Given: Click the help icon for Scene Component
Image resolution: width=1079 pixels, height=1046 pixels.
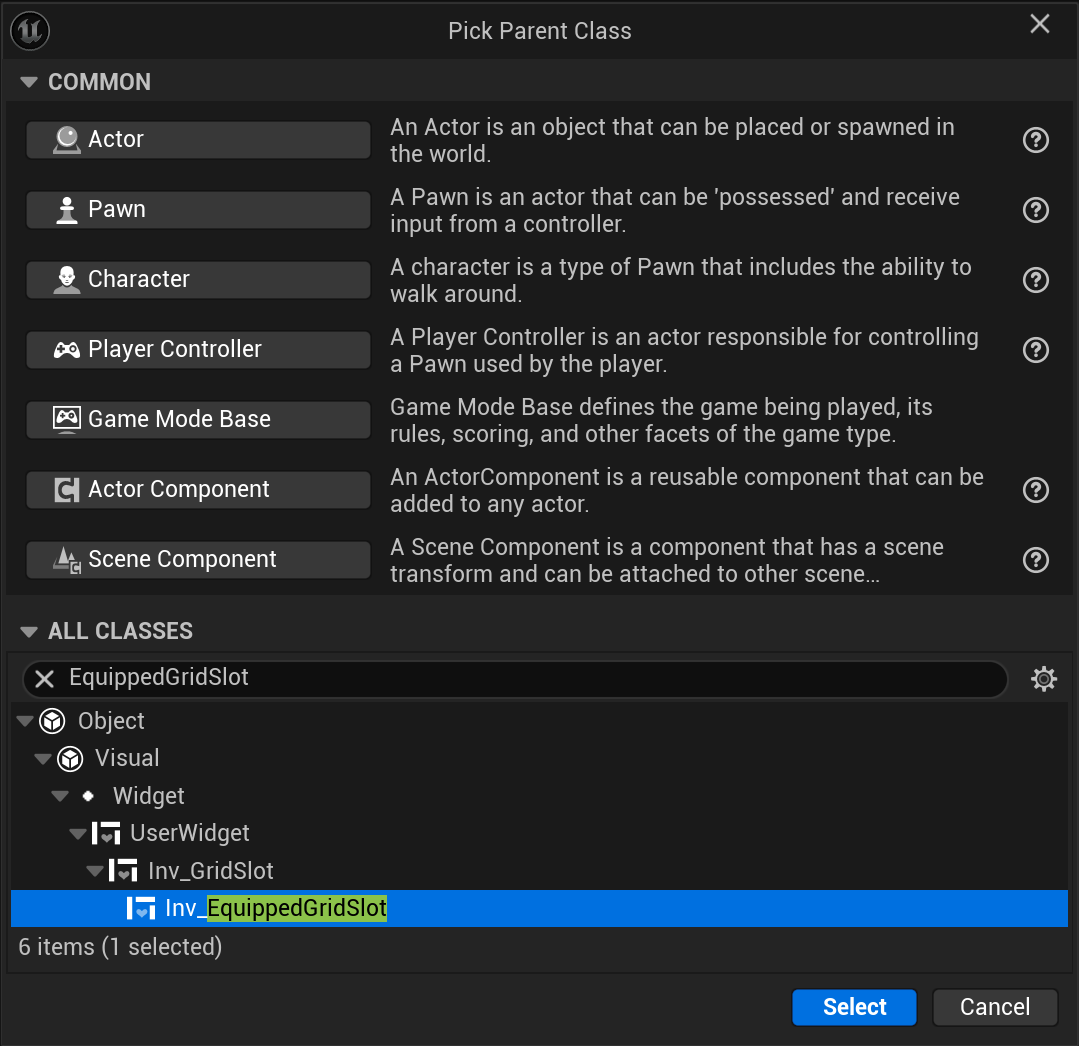Looking at the screenshot, I should pos(1036,560).
